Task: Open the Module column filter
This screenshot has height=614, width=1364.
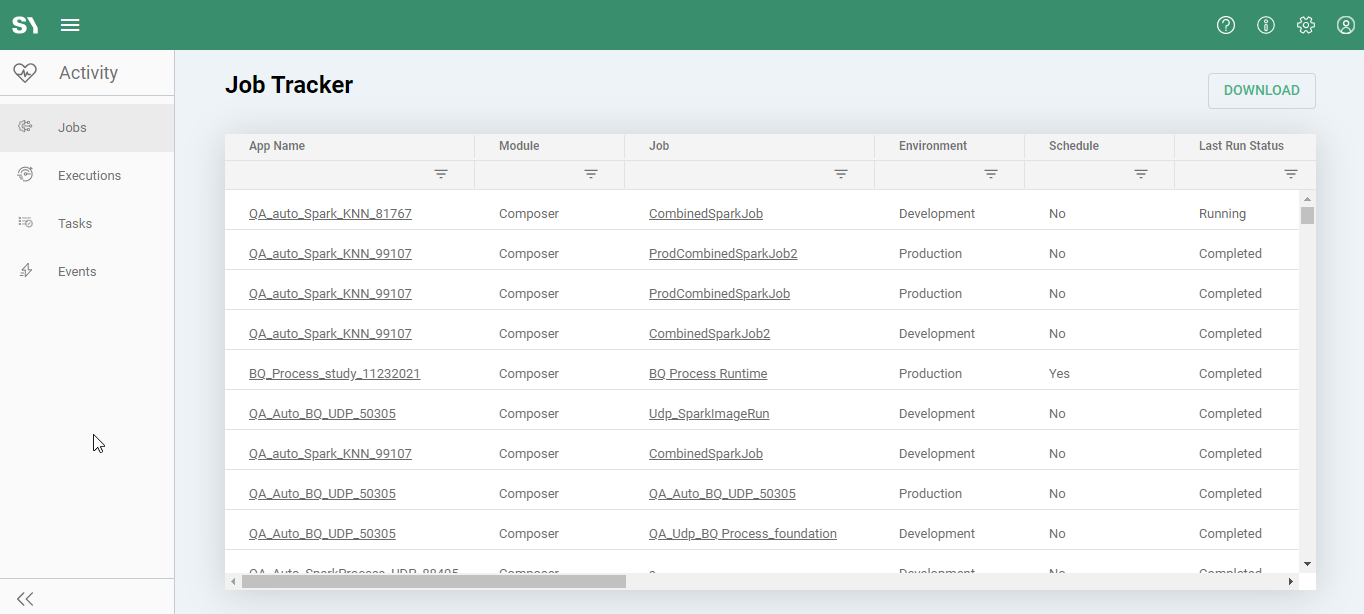Action: (591, 174)
